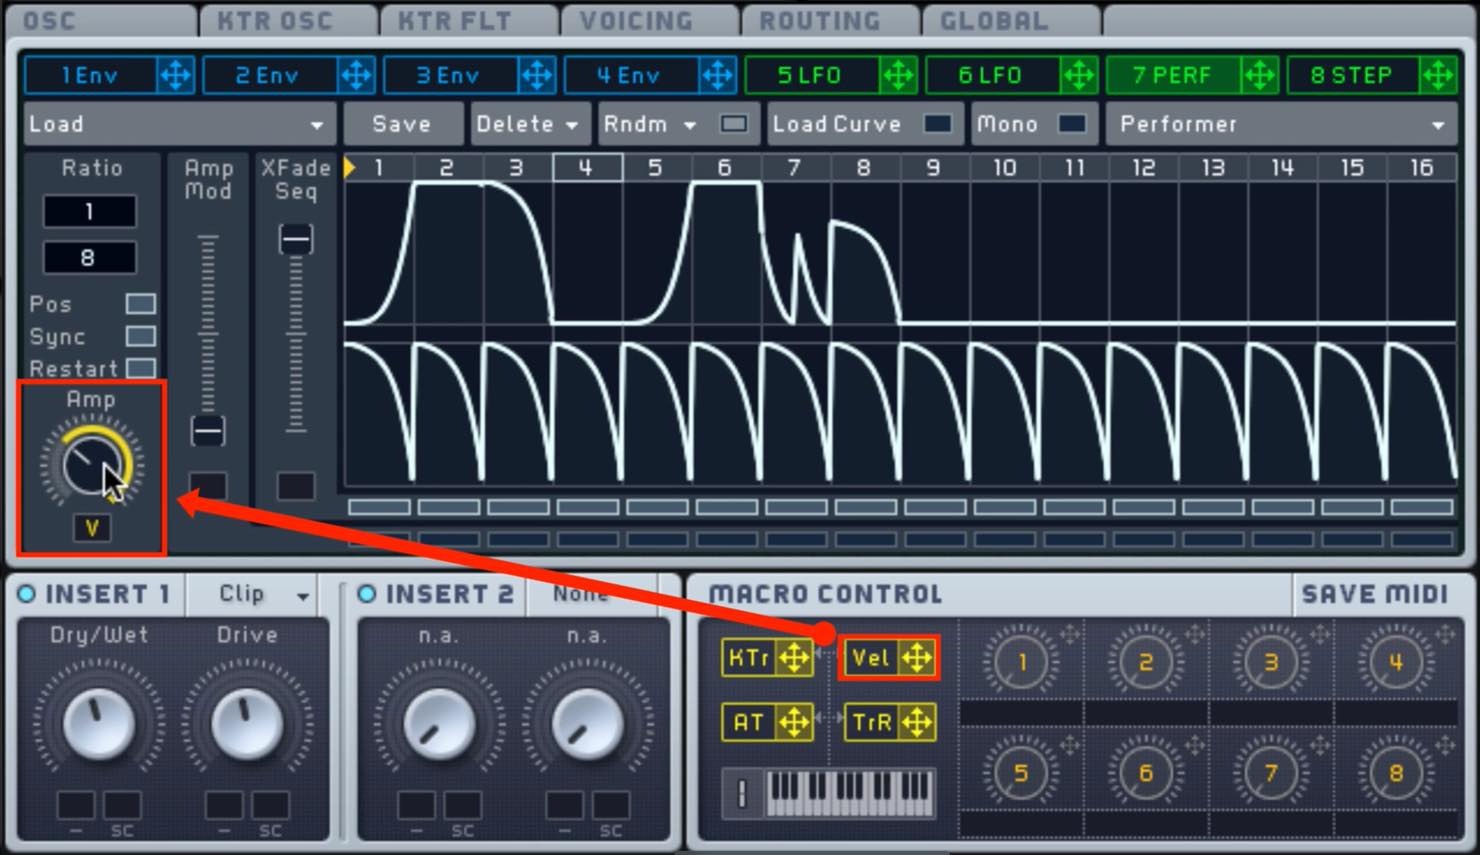Screen dimensions: 1480x855
Task: Click the pitch wheel icon left of the keyboard
Action: click(742, 794)
